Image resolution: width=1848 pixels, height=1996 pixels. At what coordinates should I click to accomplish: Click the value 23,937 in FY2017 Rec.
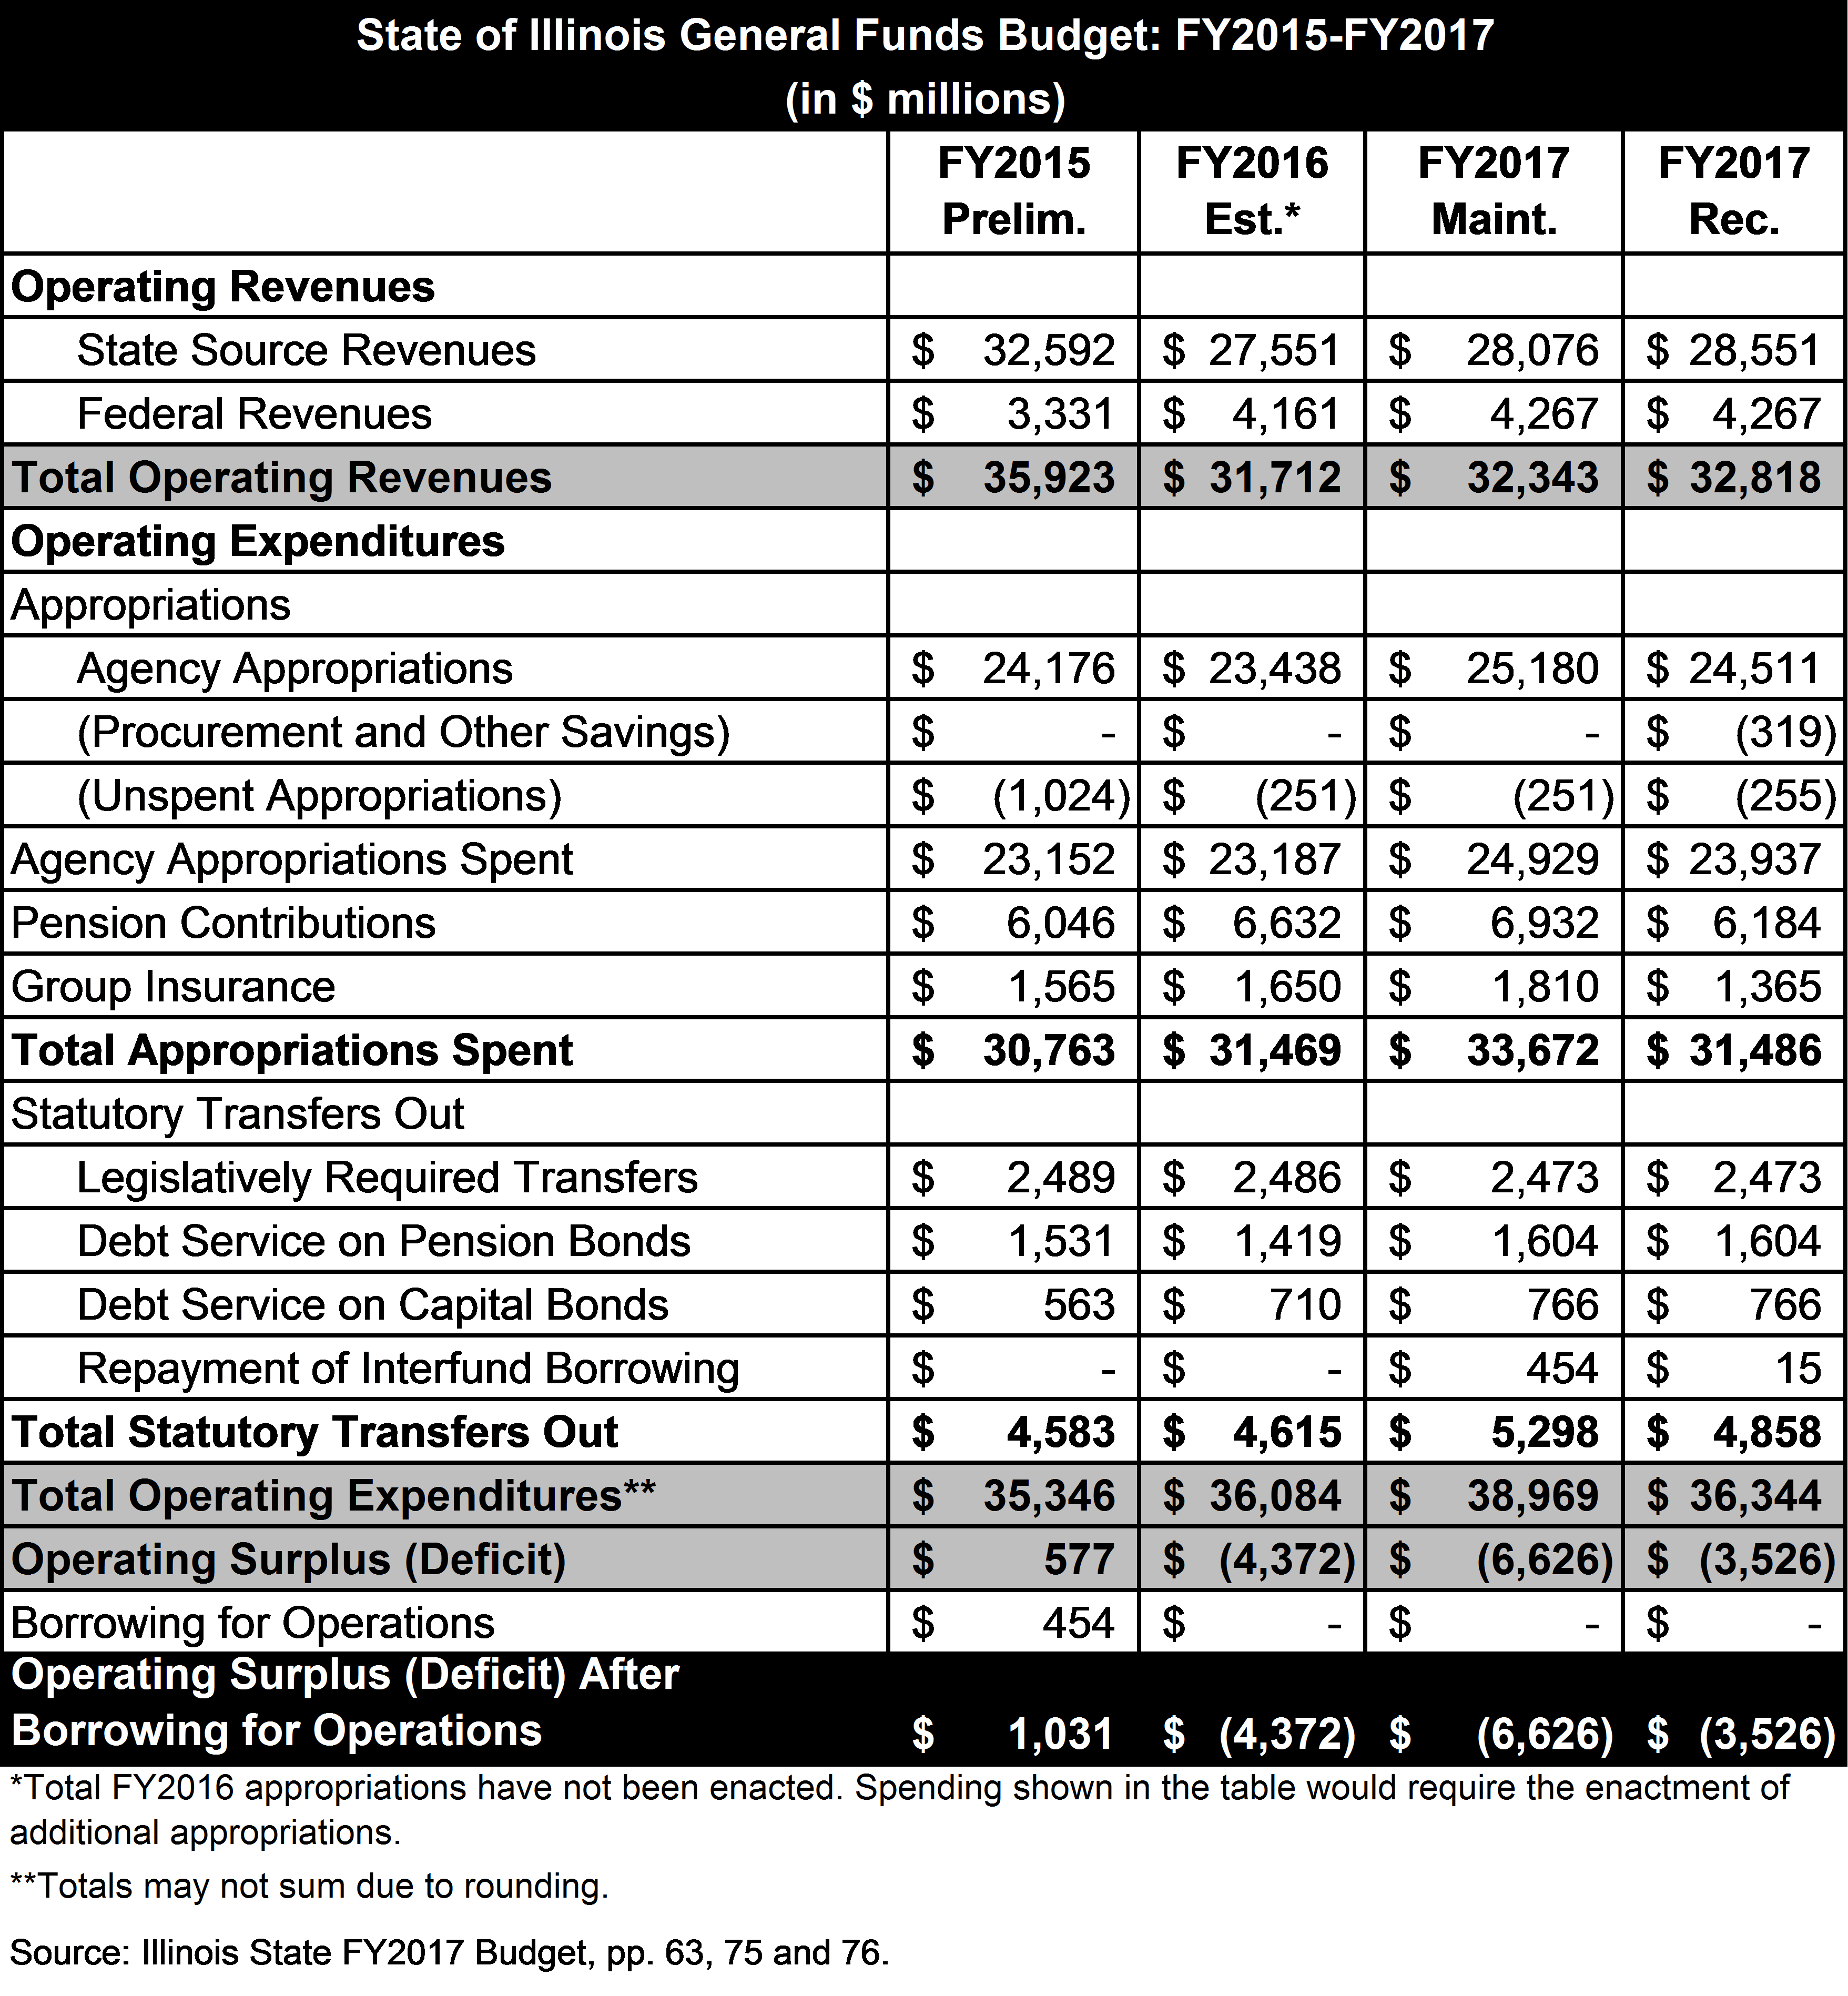(x=1755, y=860)
